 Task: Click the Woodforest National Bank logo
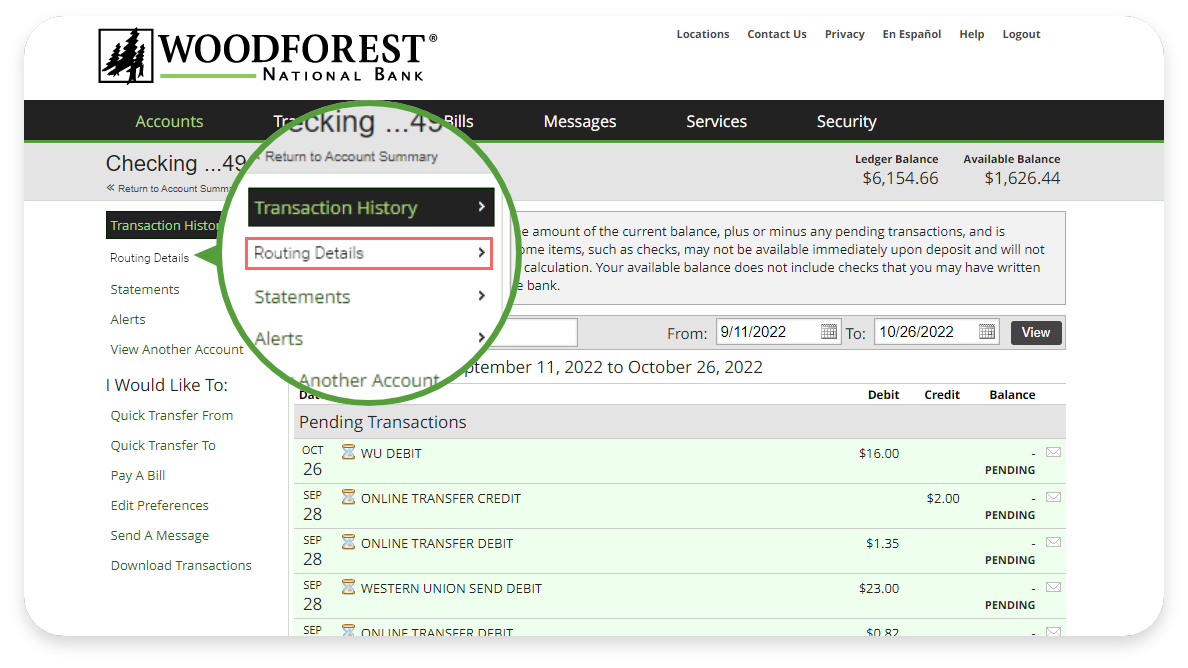268,56
